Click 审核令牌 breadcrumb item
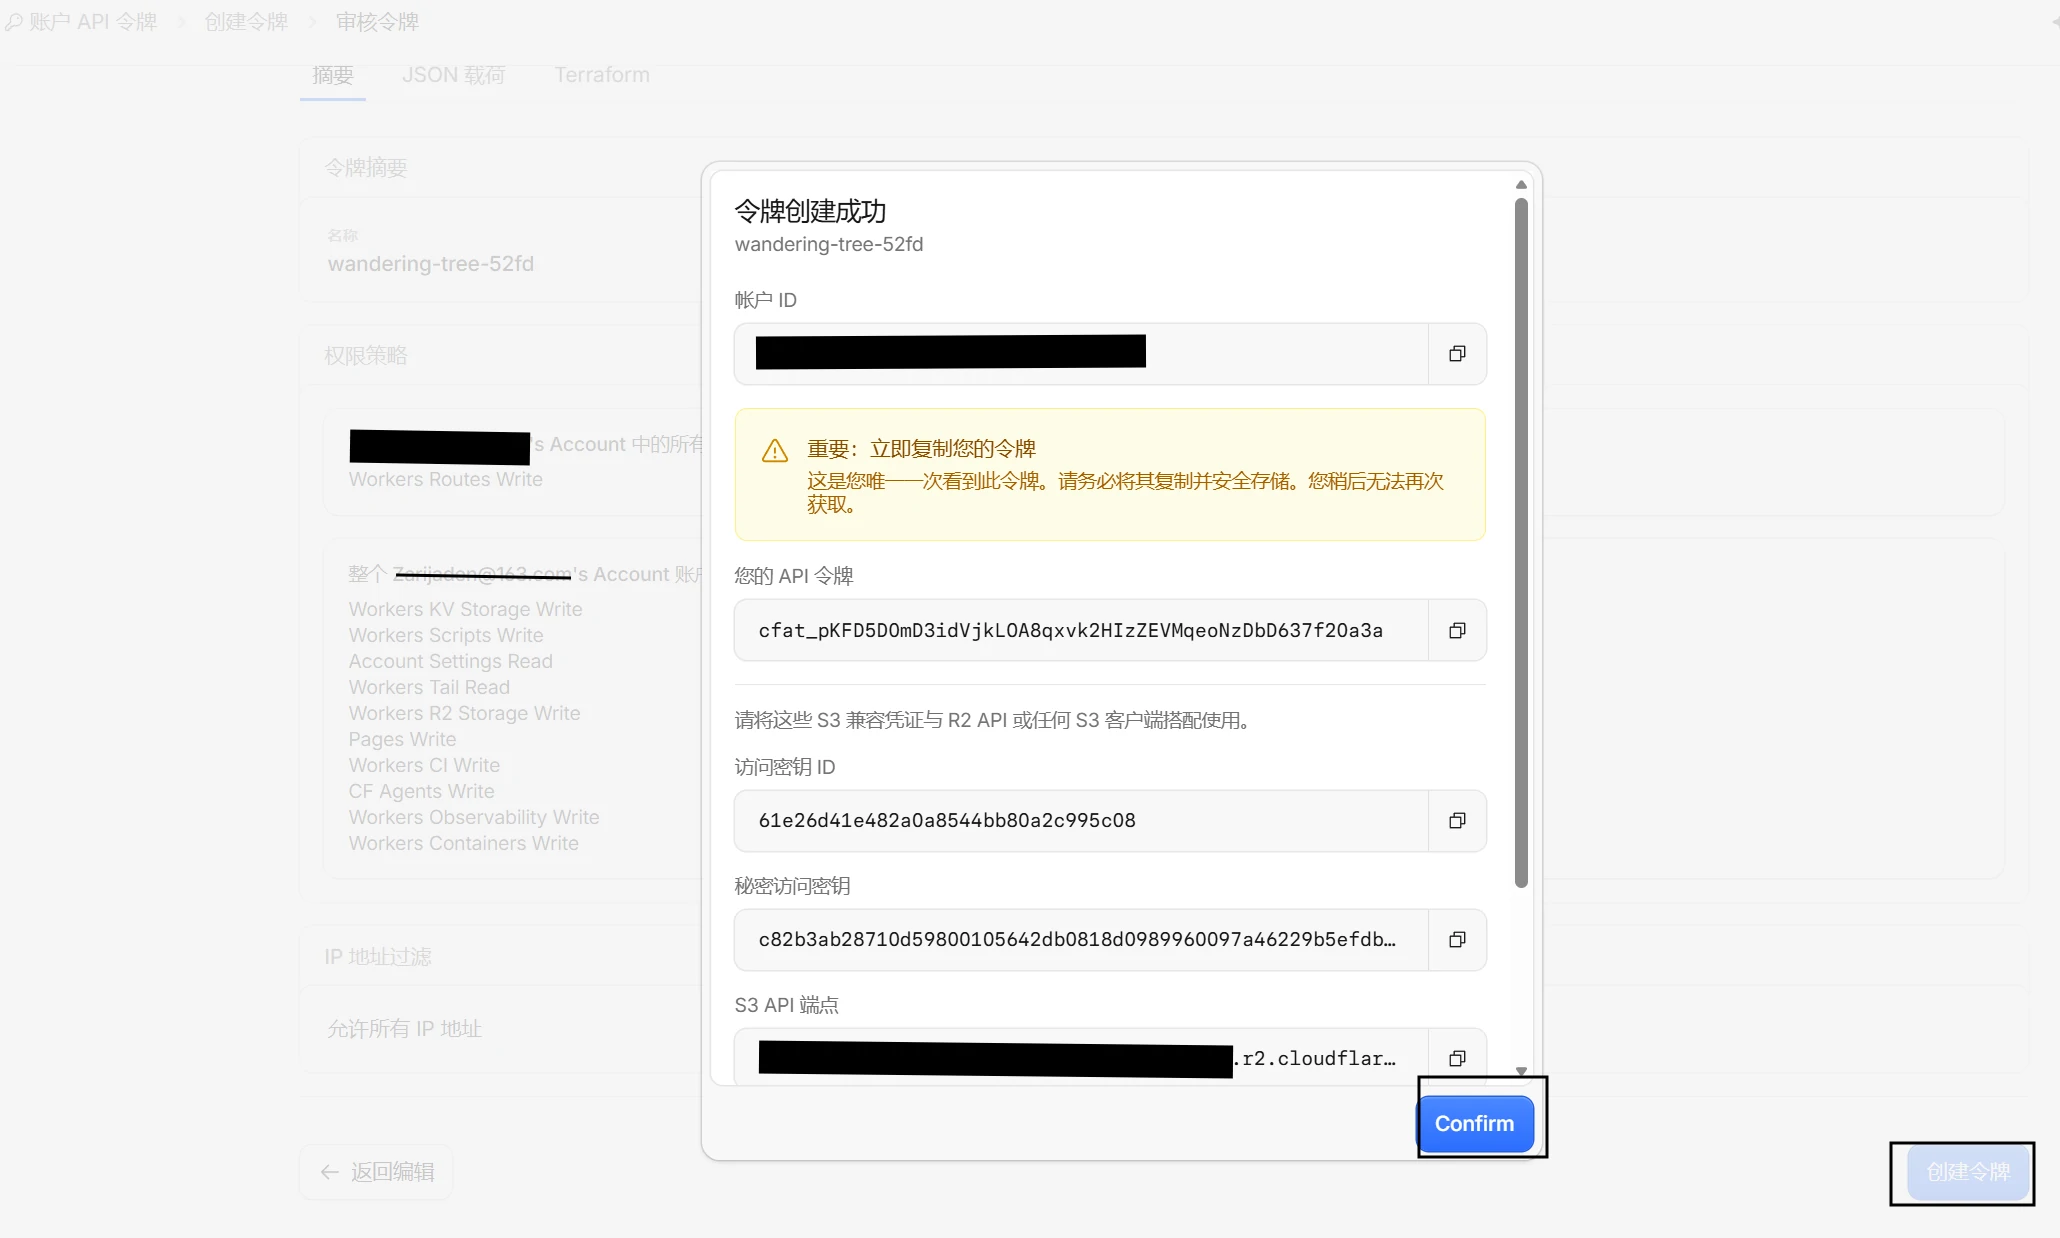The width and height of the screenshot is (2060, 1238). click(x=377, y=22)
